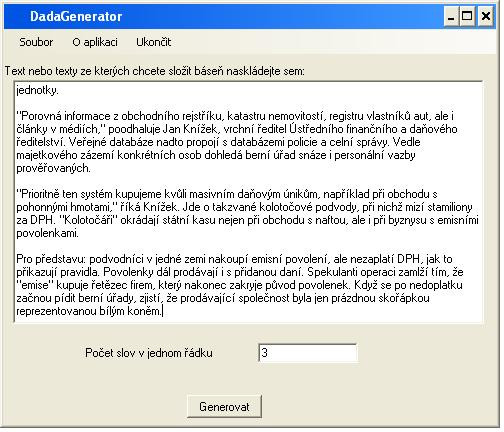This screenshot has width=504, height=432.
Task: Click the word 'prověřovaných.' in the text
Action: 53,168
